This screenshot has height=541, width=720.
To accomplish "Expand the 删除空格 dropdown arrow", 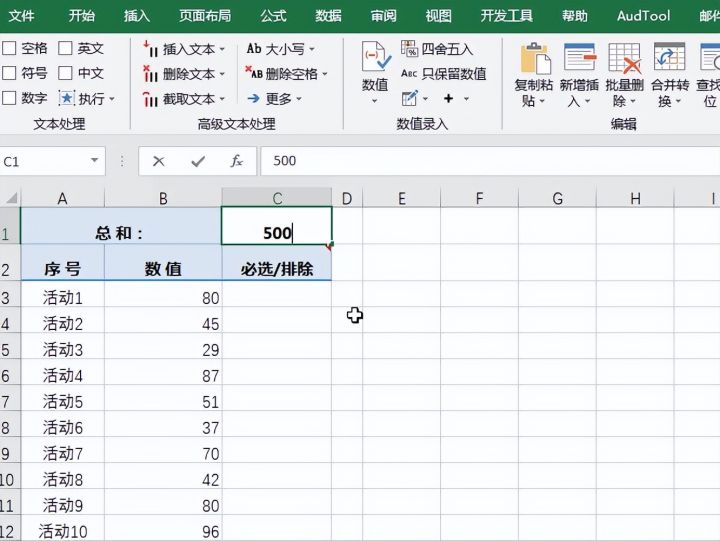I will pyautogui.click(x=325, y=73).
